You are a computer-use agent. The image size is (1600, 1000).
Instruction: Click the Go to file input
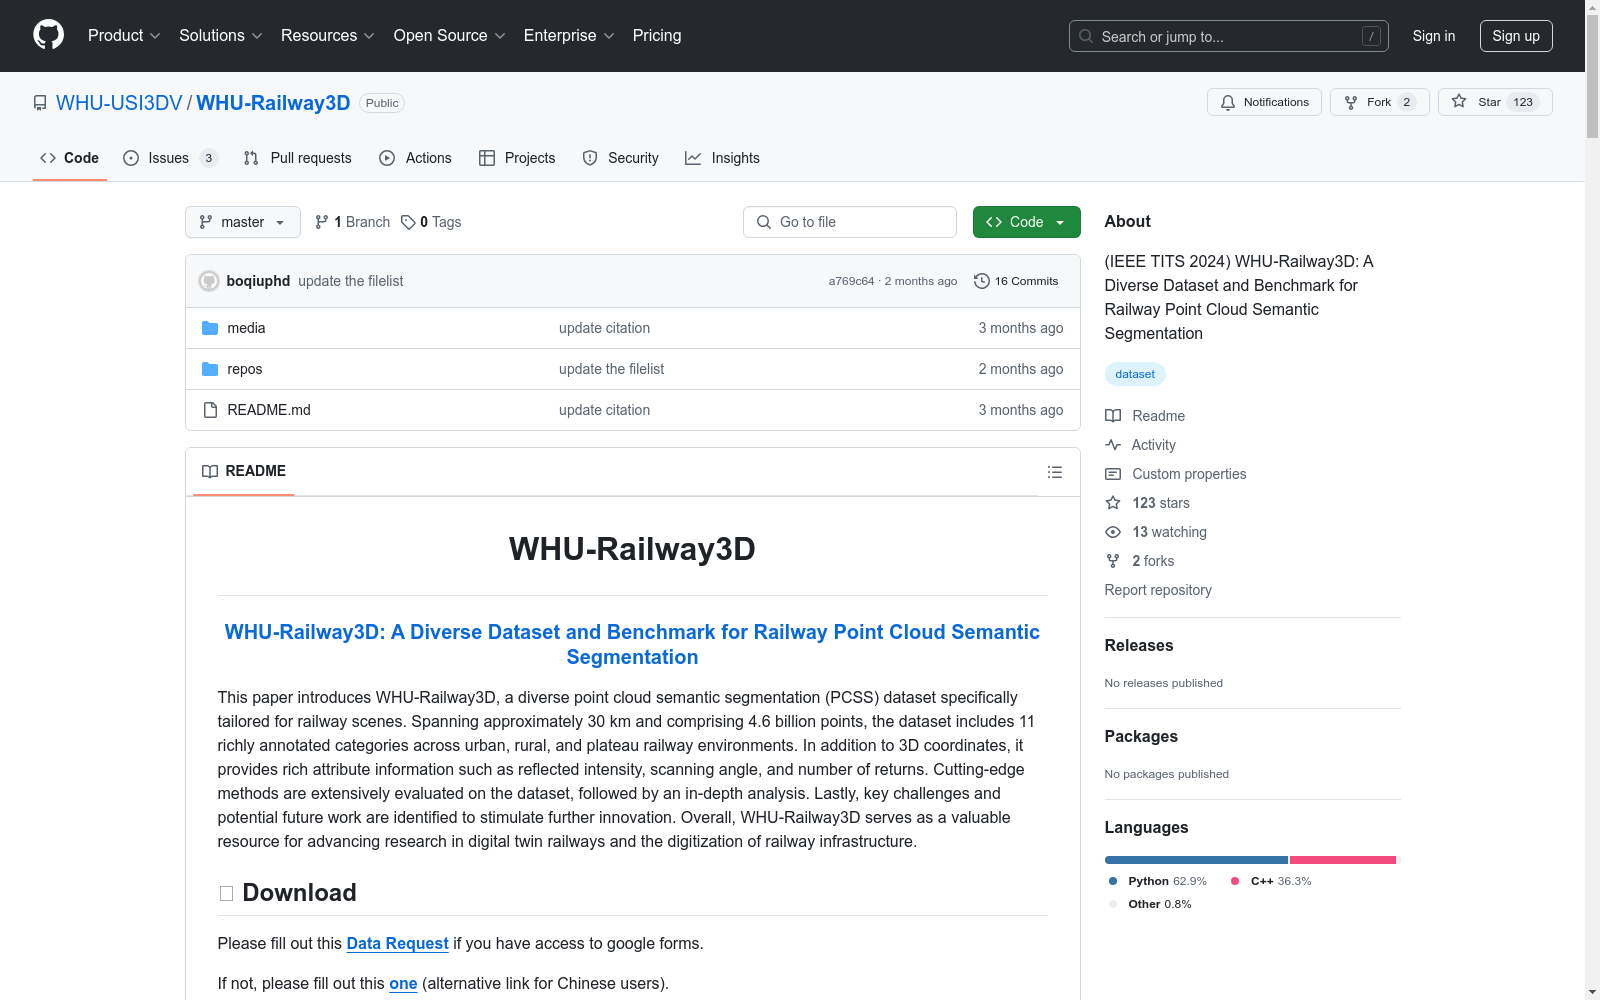coord(850,222)
